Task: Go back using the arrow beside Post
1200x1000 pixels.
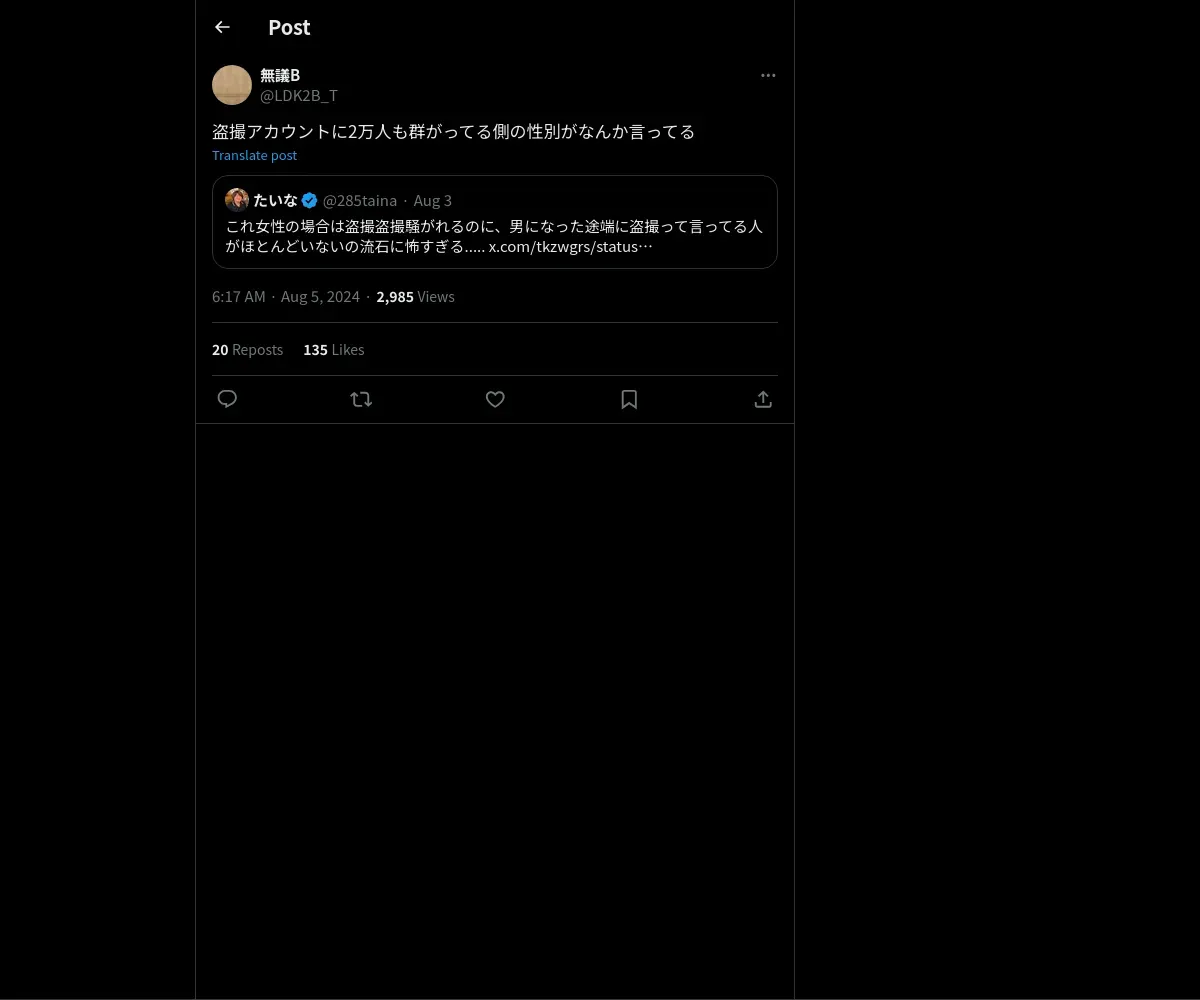Action: (x=222, y=27)
